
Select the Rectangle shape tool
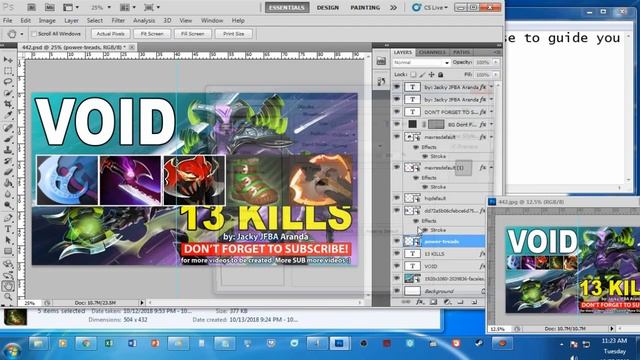pos(8,251)
